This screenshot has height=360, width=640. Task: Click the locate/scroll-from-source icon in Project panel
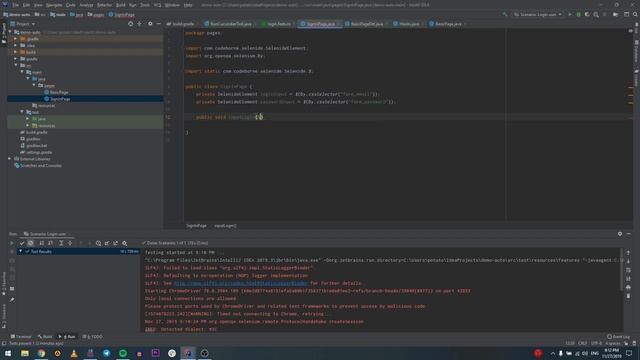pyautogui.click(x=131, y=24)
